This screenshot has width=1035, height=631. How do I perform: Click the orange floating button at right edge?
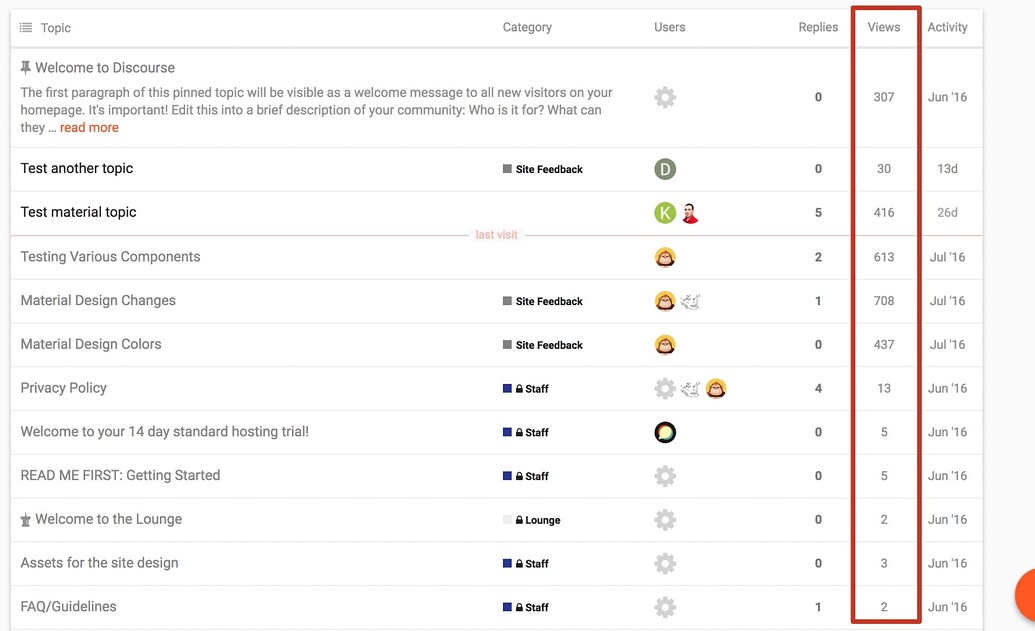pos(1026,596)
